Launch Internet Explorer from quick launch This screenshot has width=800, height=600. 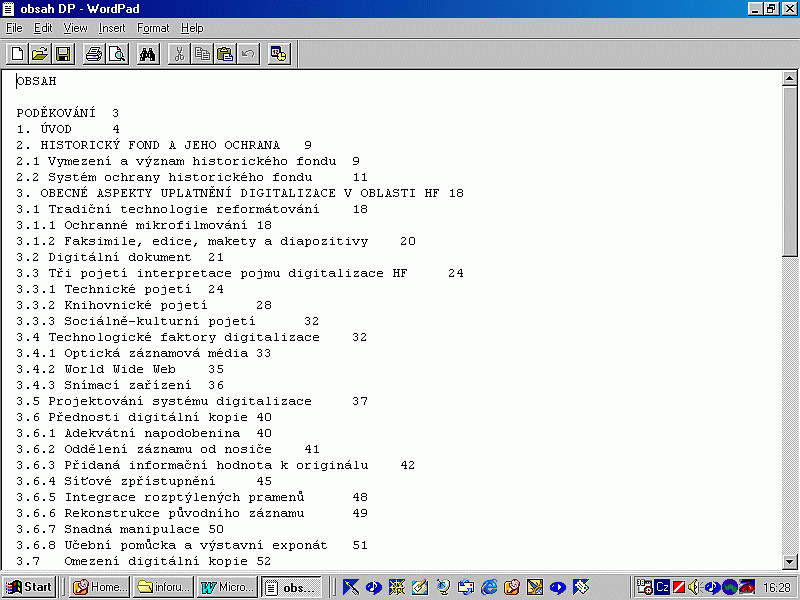click(489, 587)
